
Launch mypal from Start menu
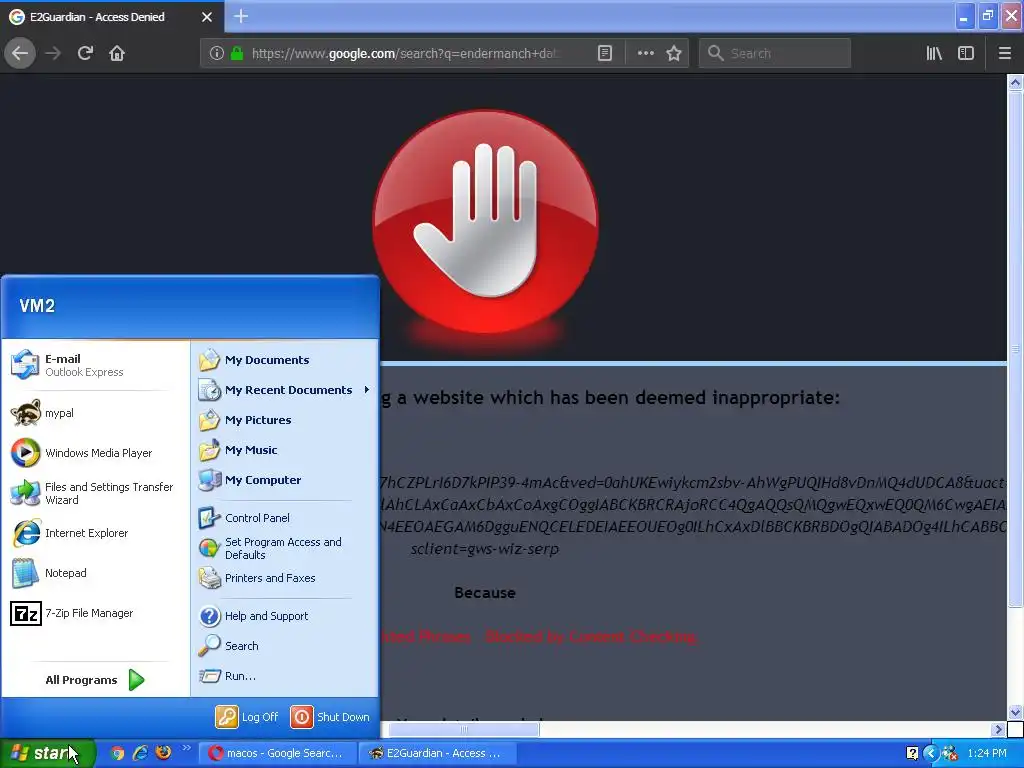(95, 413)
